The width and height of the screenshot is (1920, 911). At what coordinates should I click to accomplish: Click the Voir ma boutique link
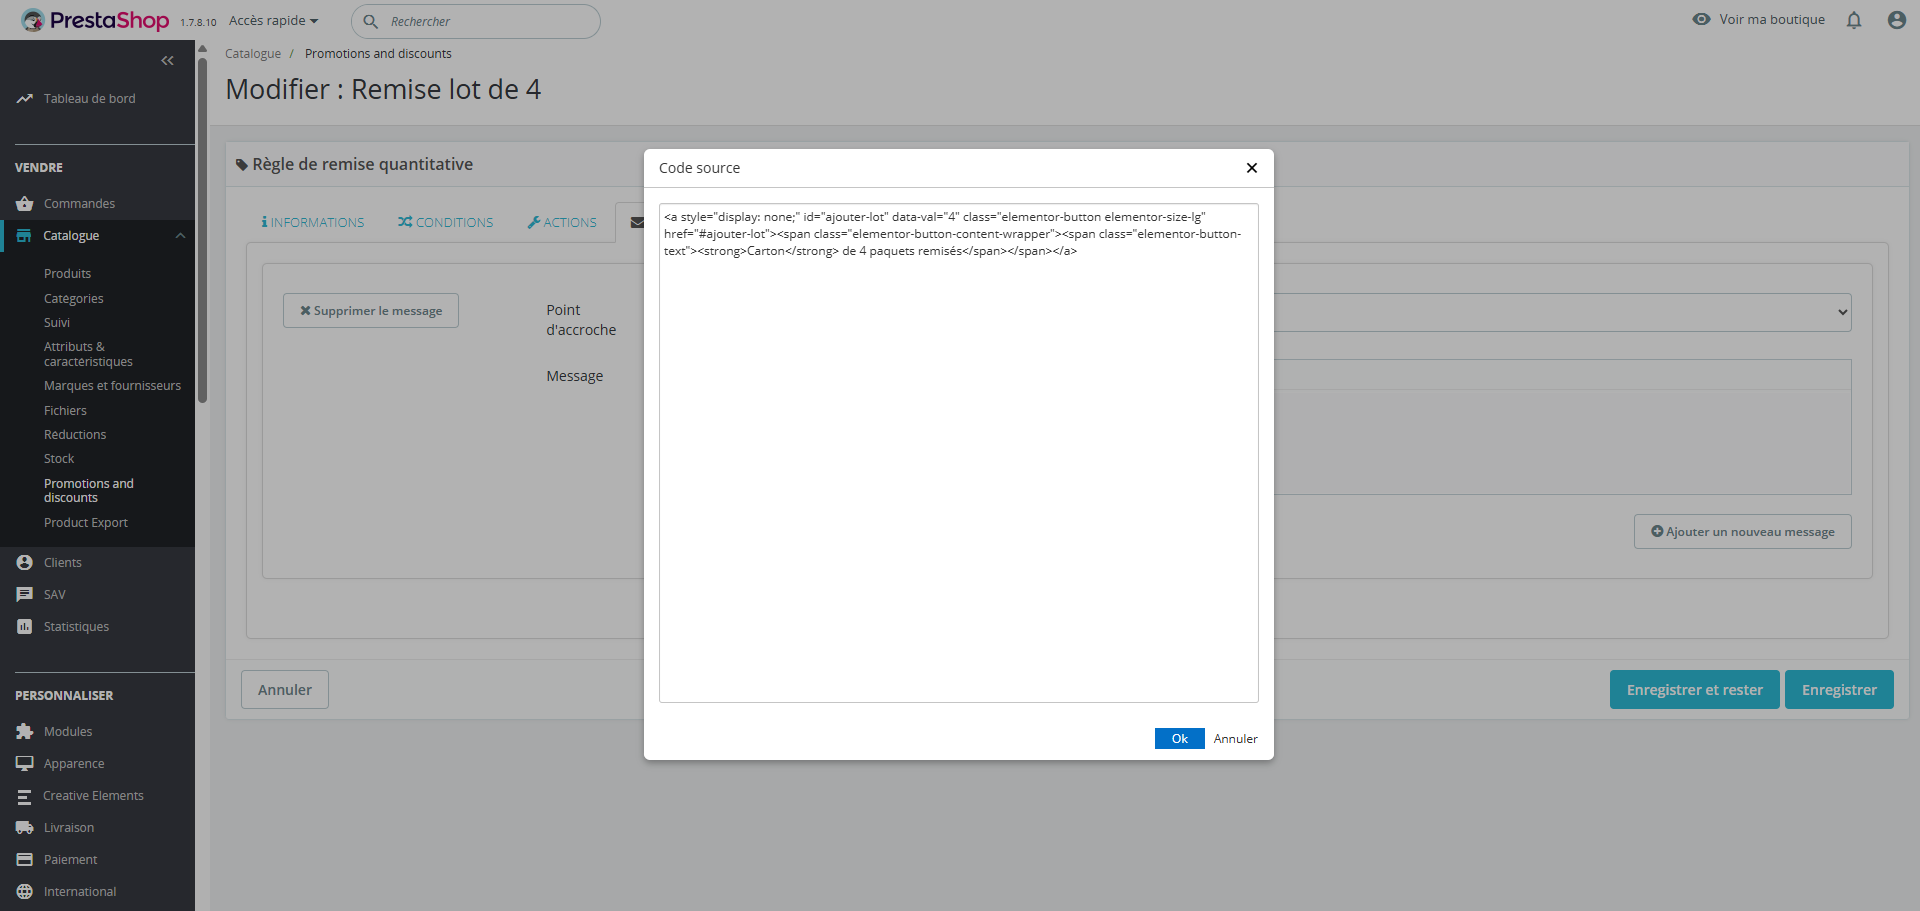[1772, 20]
